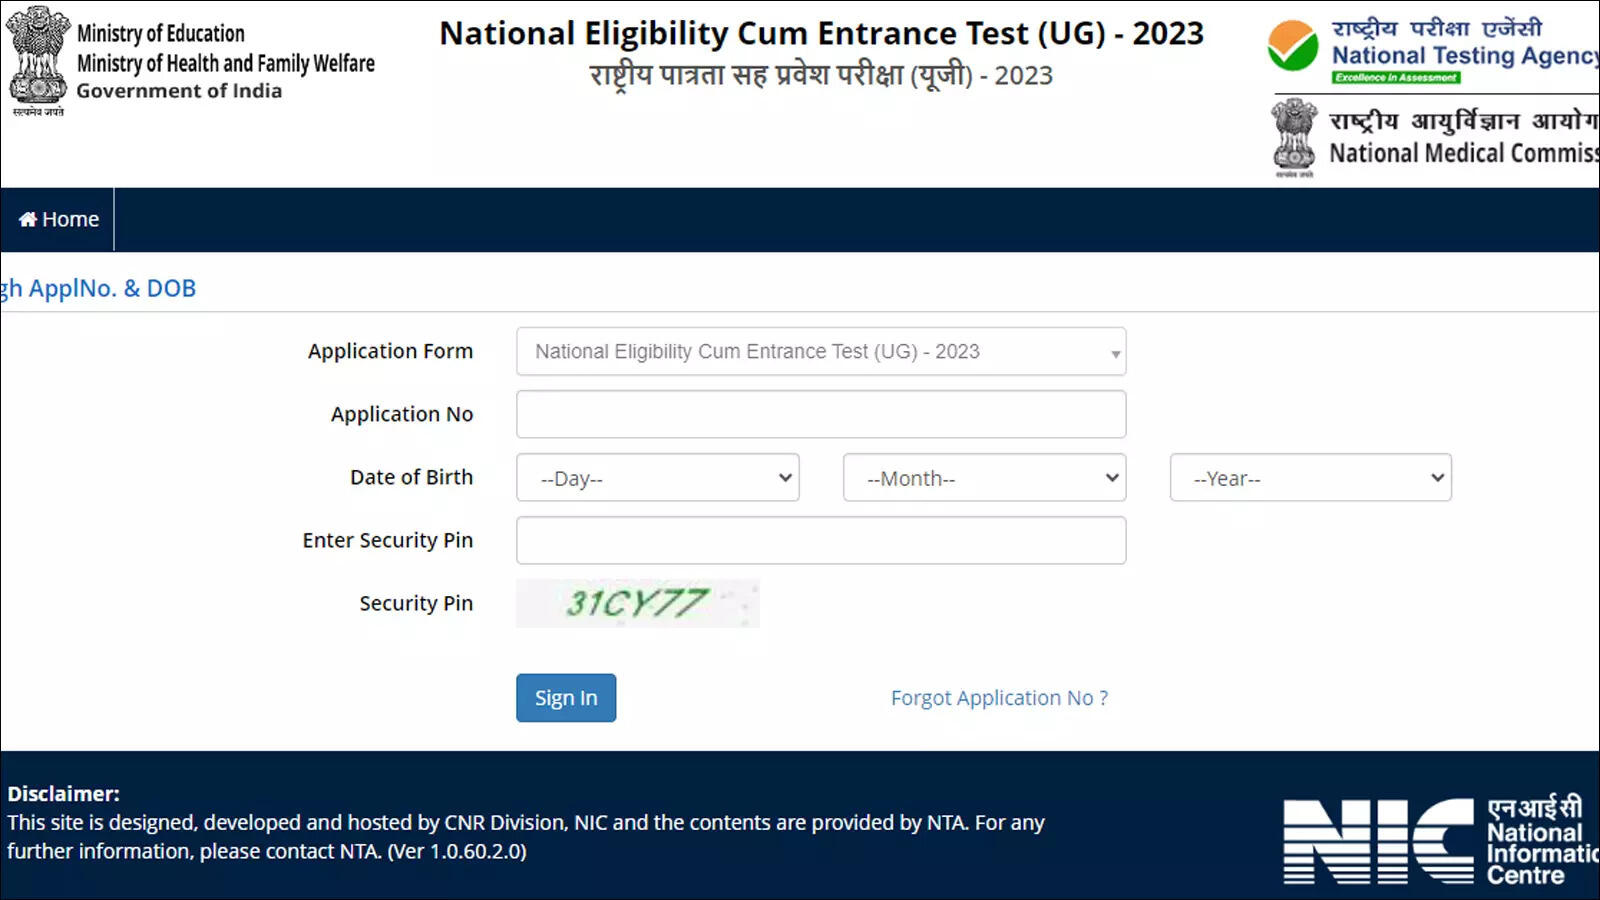Click the National Testing Agency title text
Image resolution: width=1600 pixels, height=900 pixels.
pyautogui.click(x=1465, y=56)
